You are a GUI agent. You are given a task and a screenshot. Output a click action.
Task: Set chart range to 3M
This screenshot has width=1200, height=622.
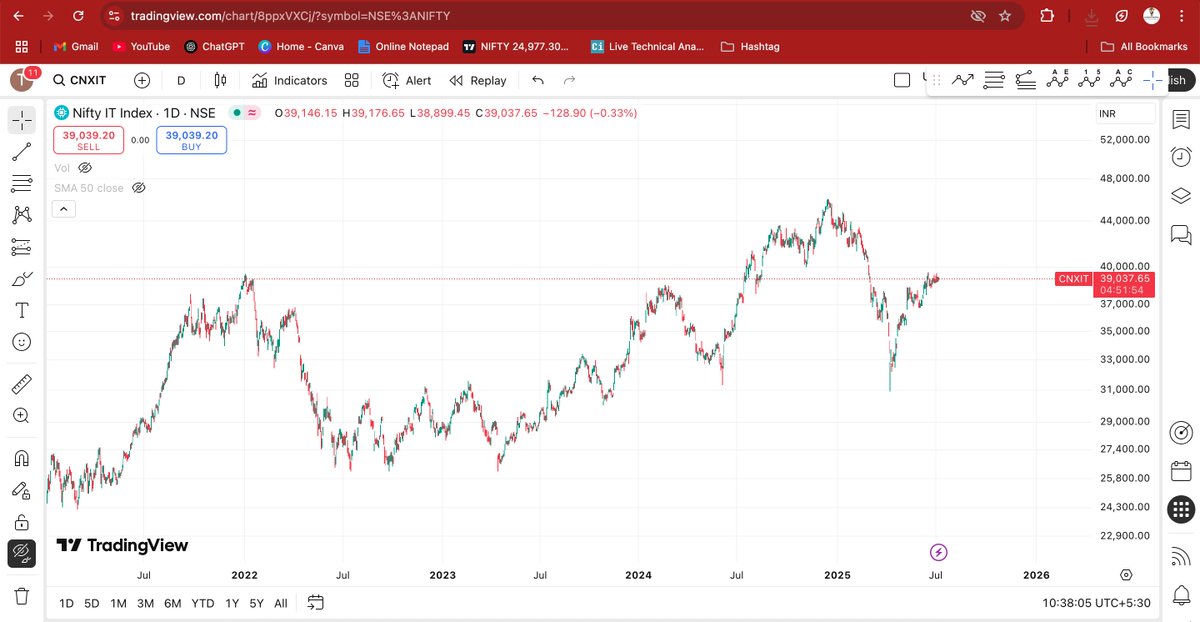[x=145, y=603]
